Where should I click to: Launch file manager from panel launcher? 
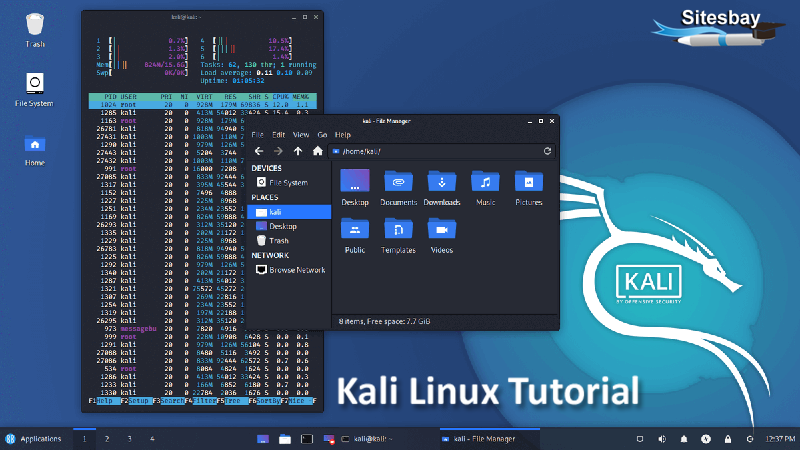coord(285,439)
